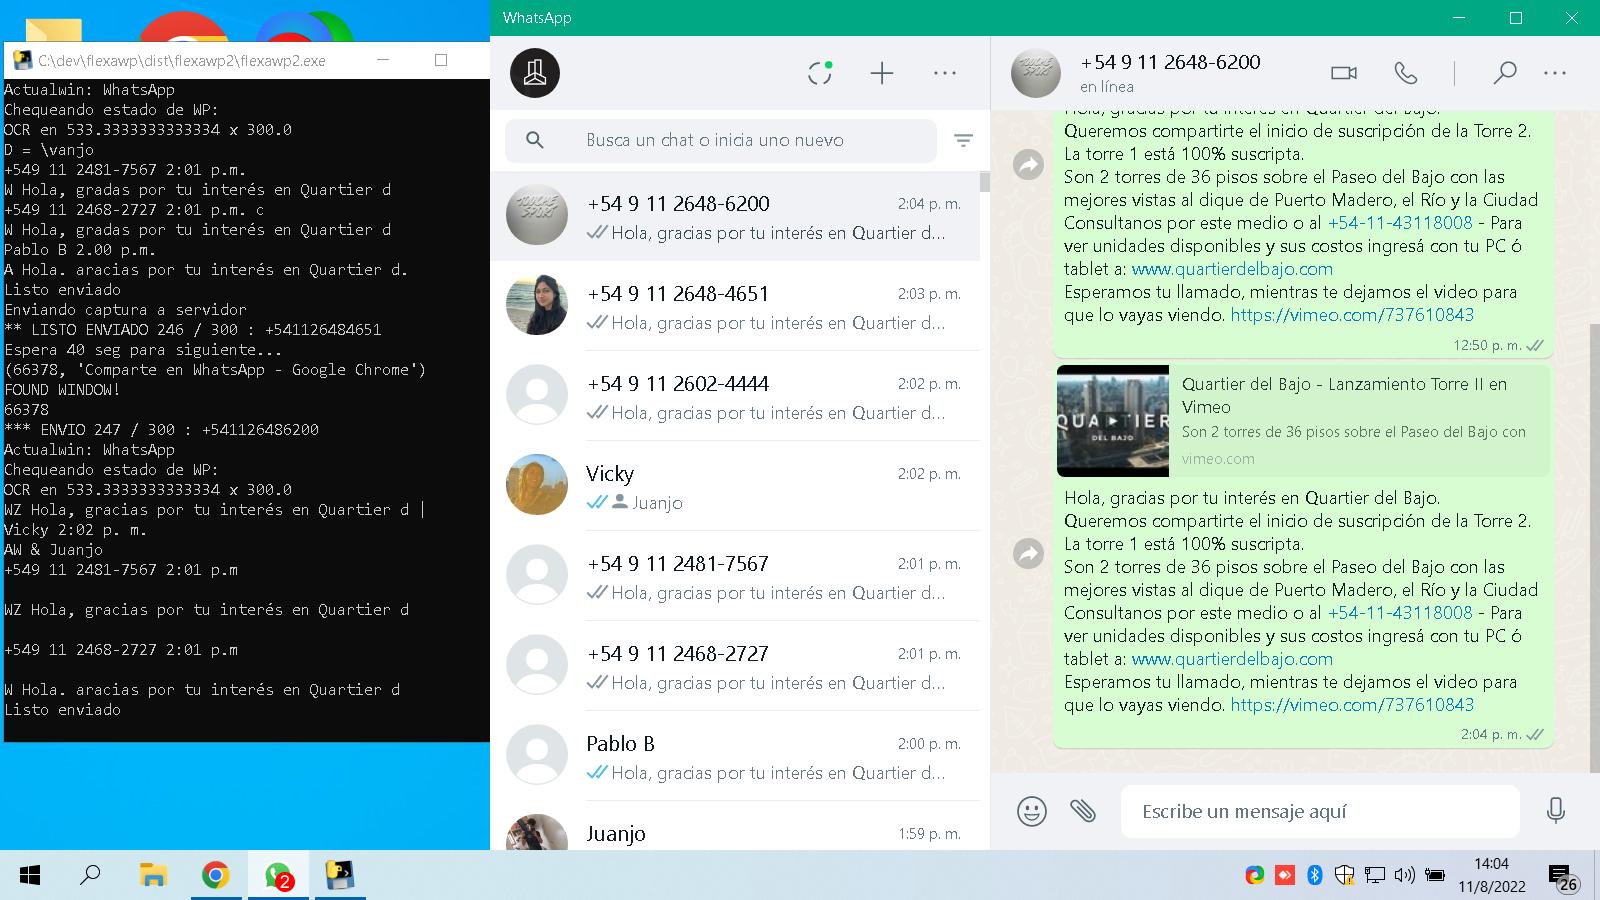The height and width of the screenshot is (900, 1600).
Task: Open the volume control in the system tray
Action: pyautogui.click(x=1405, y=876)
